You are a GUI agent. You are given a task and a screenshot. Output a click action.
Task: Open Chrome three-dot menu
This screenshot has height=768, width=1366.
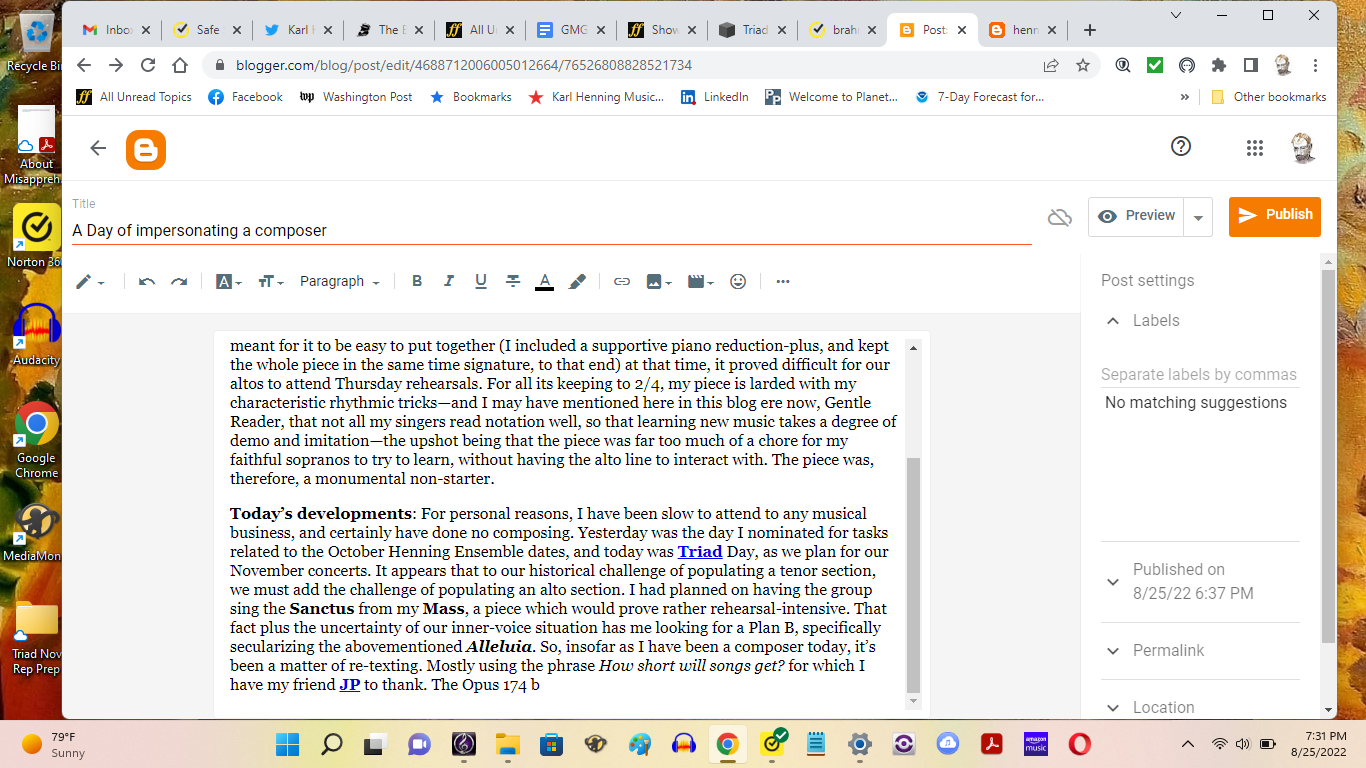[x=1316, y=65]
